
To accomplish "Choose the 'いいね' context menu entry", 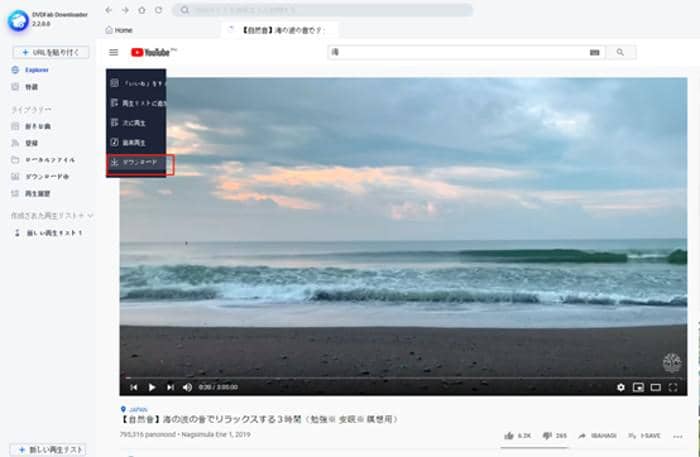I will [136, 83].
